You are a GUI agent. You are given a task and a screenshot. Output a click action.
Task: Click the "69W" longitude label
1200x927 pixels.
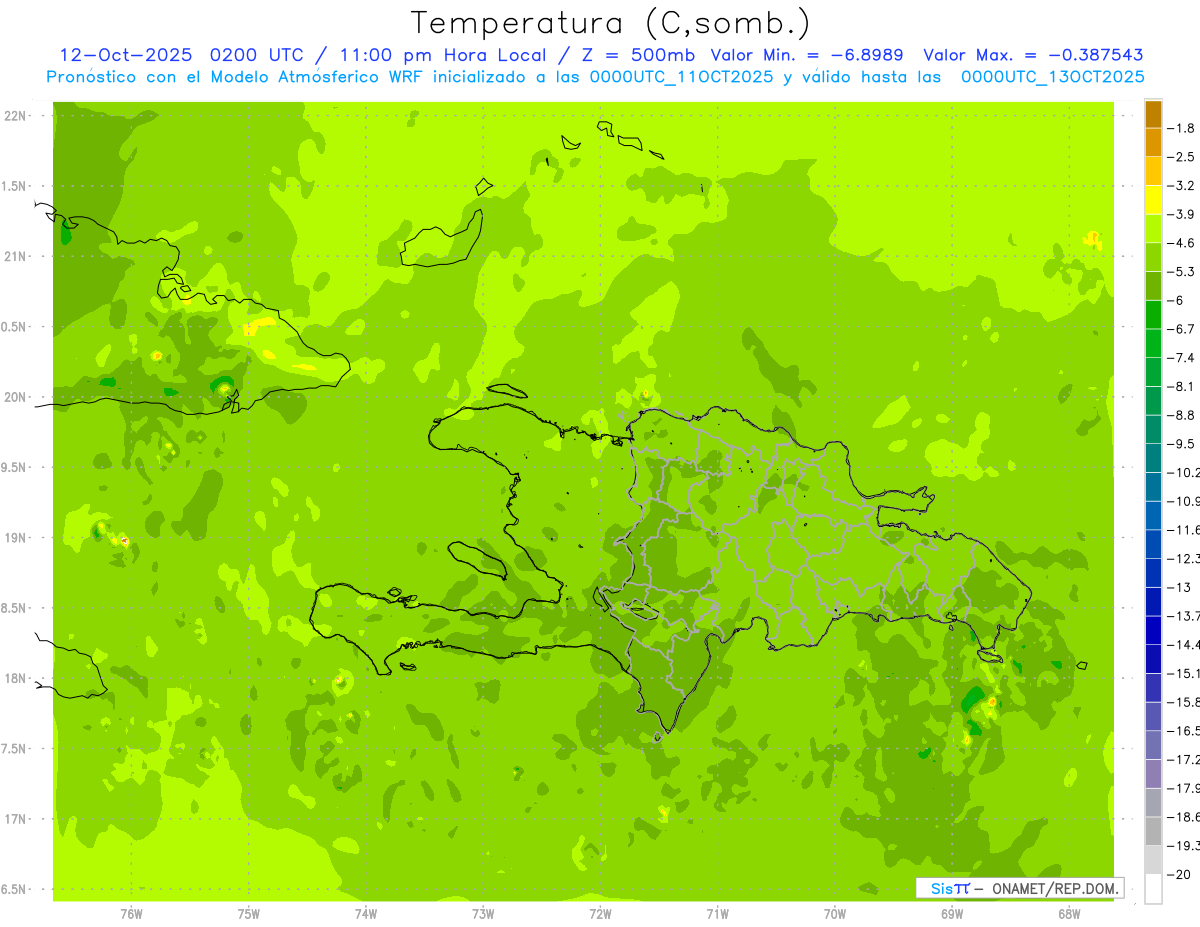click(952, 913)
